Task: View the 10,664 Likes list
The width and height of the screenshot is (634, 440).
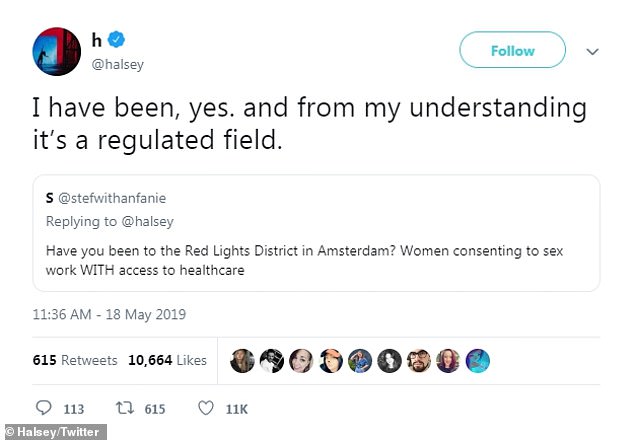Action: pos(167,359)
